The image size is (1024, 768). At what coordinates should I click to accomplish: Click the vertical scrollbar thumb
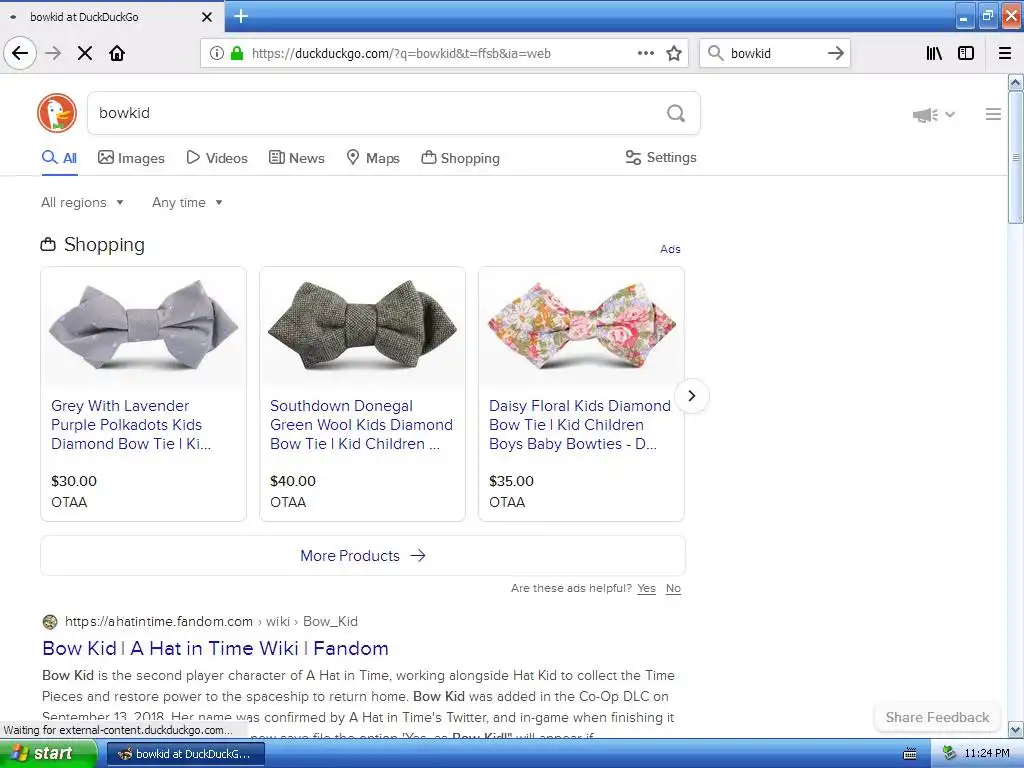coord(1015,157)
